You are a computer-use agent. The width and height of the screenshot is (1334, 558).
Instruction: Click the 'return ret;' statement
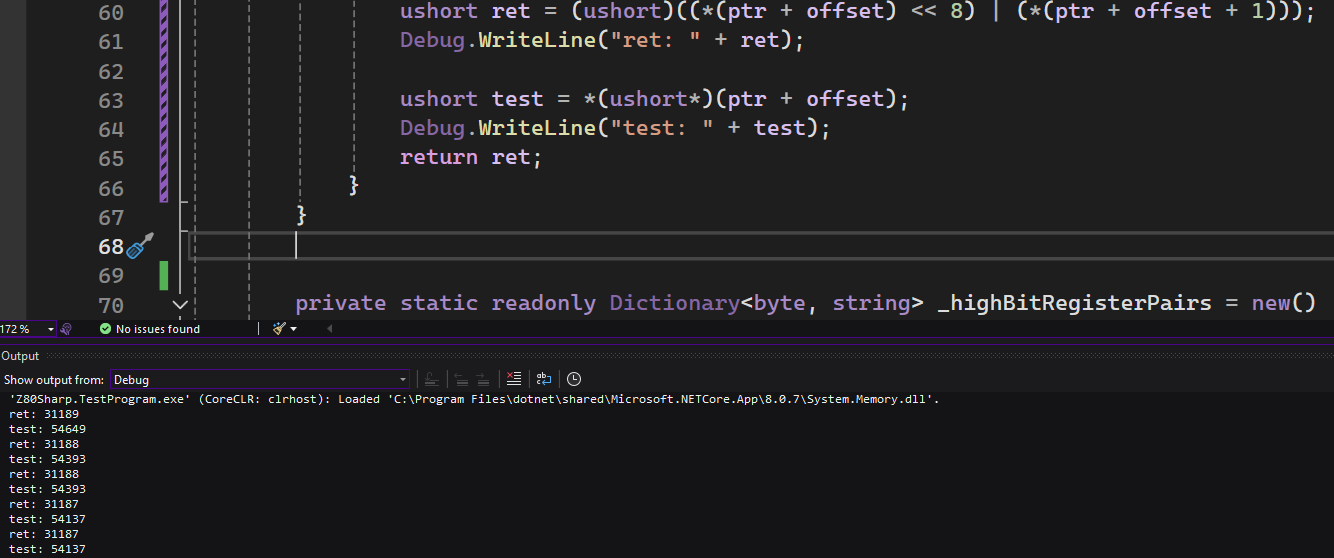coord(471,157)
